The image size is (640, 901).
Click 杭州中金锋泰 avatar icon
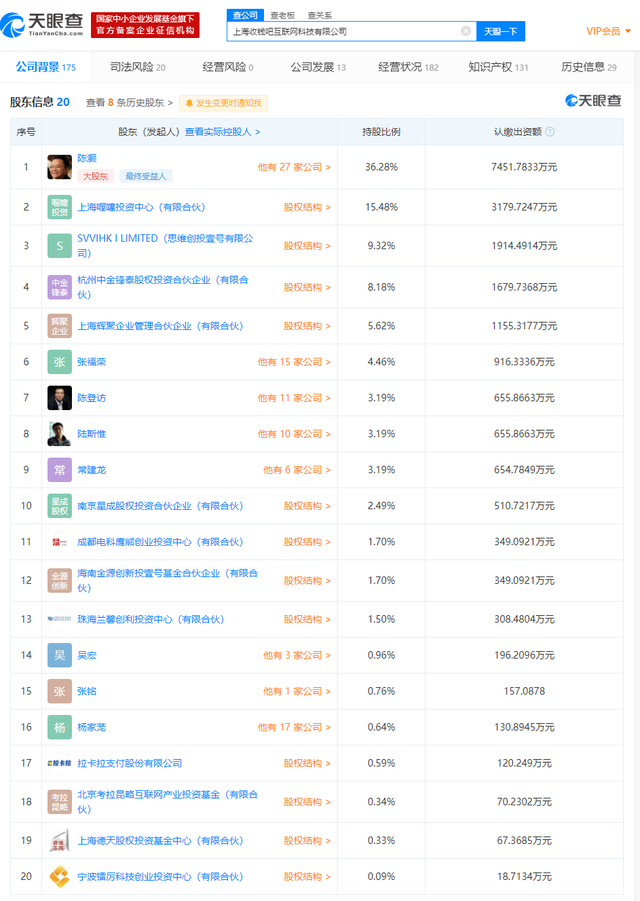[x=60, y=287]
